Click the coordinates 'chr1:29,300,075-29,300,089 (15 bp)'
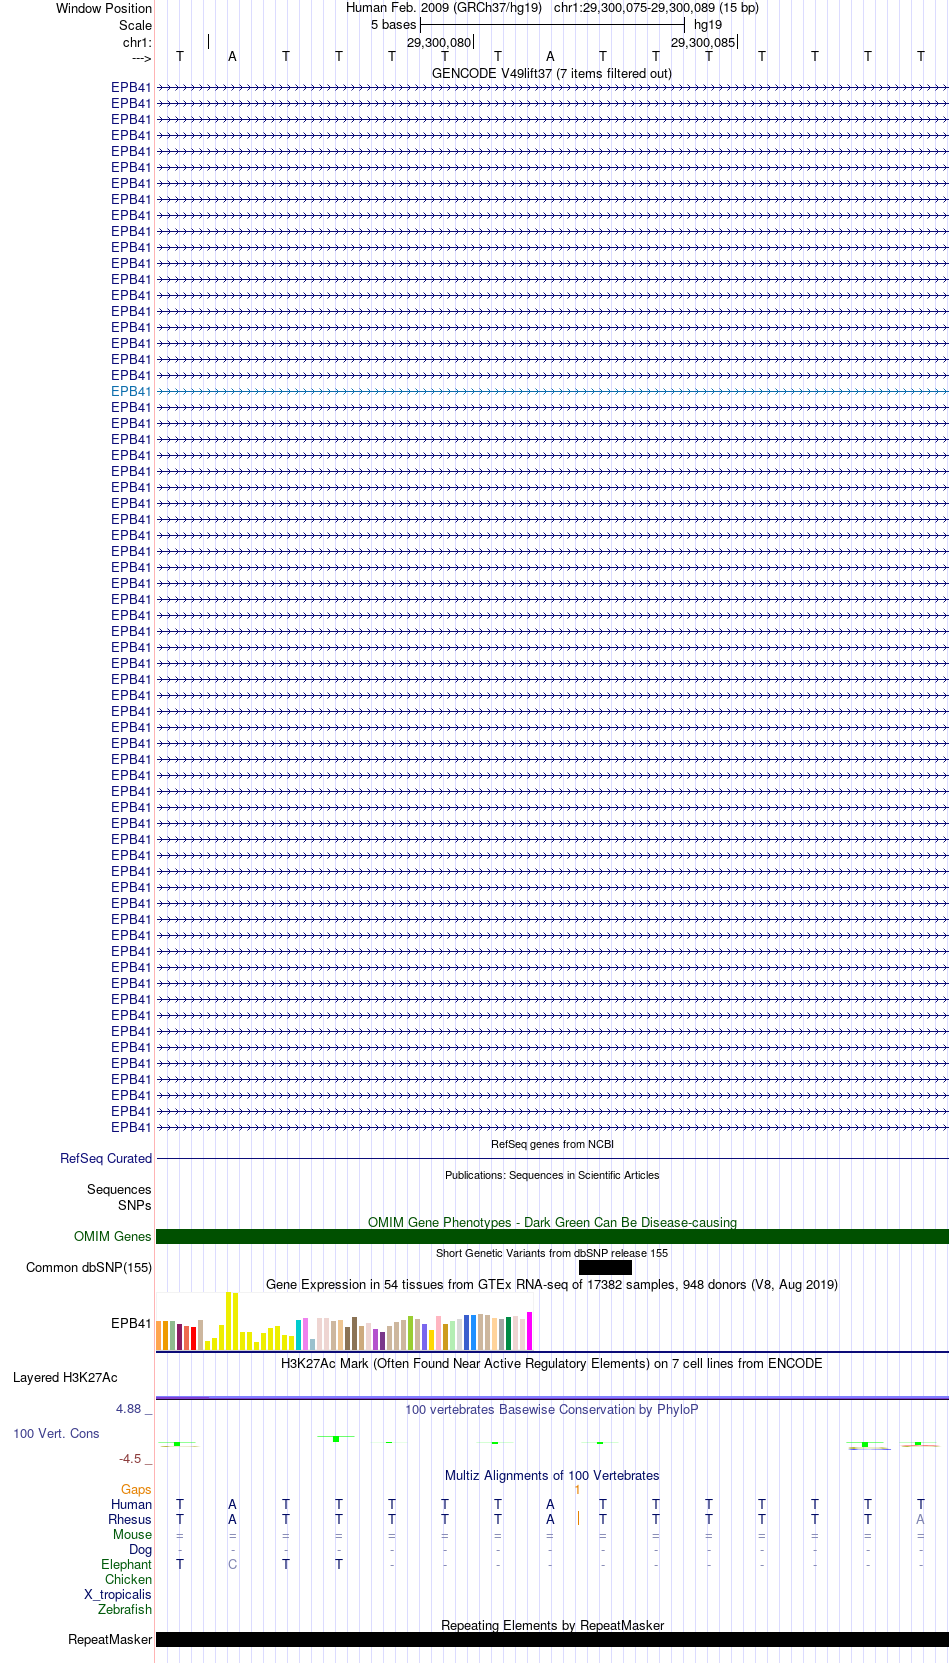 point(656,7)
